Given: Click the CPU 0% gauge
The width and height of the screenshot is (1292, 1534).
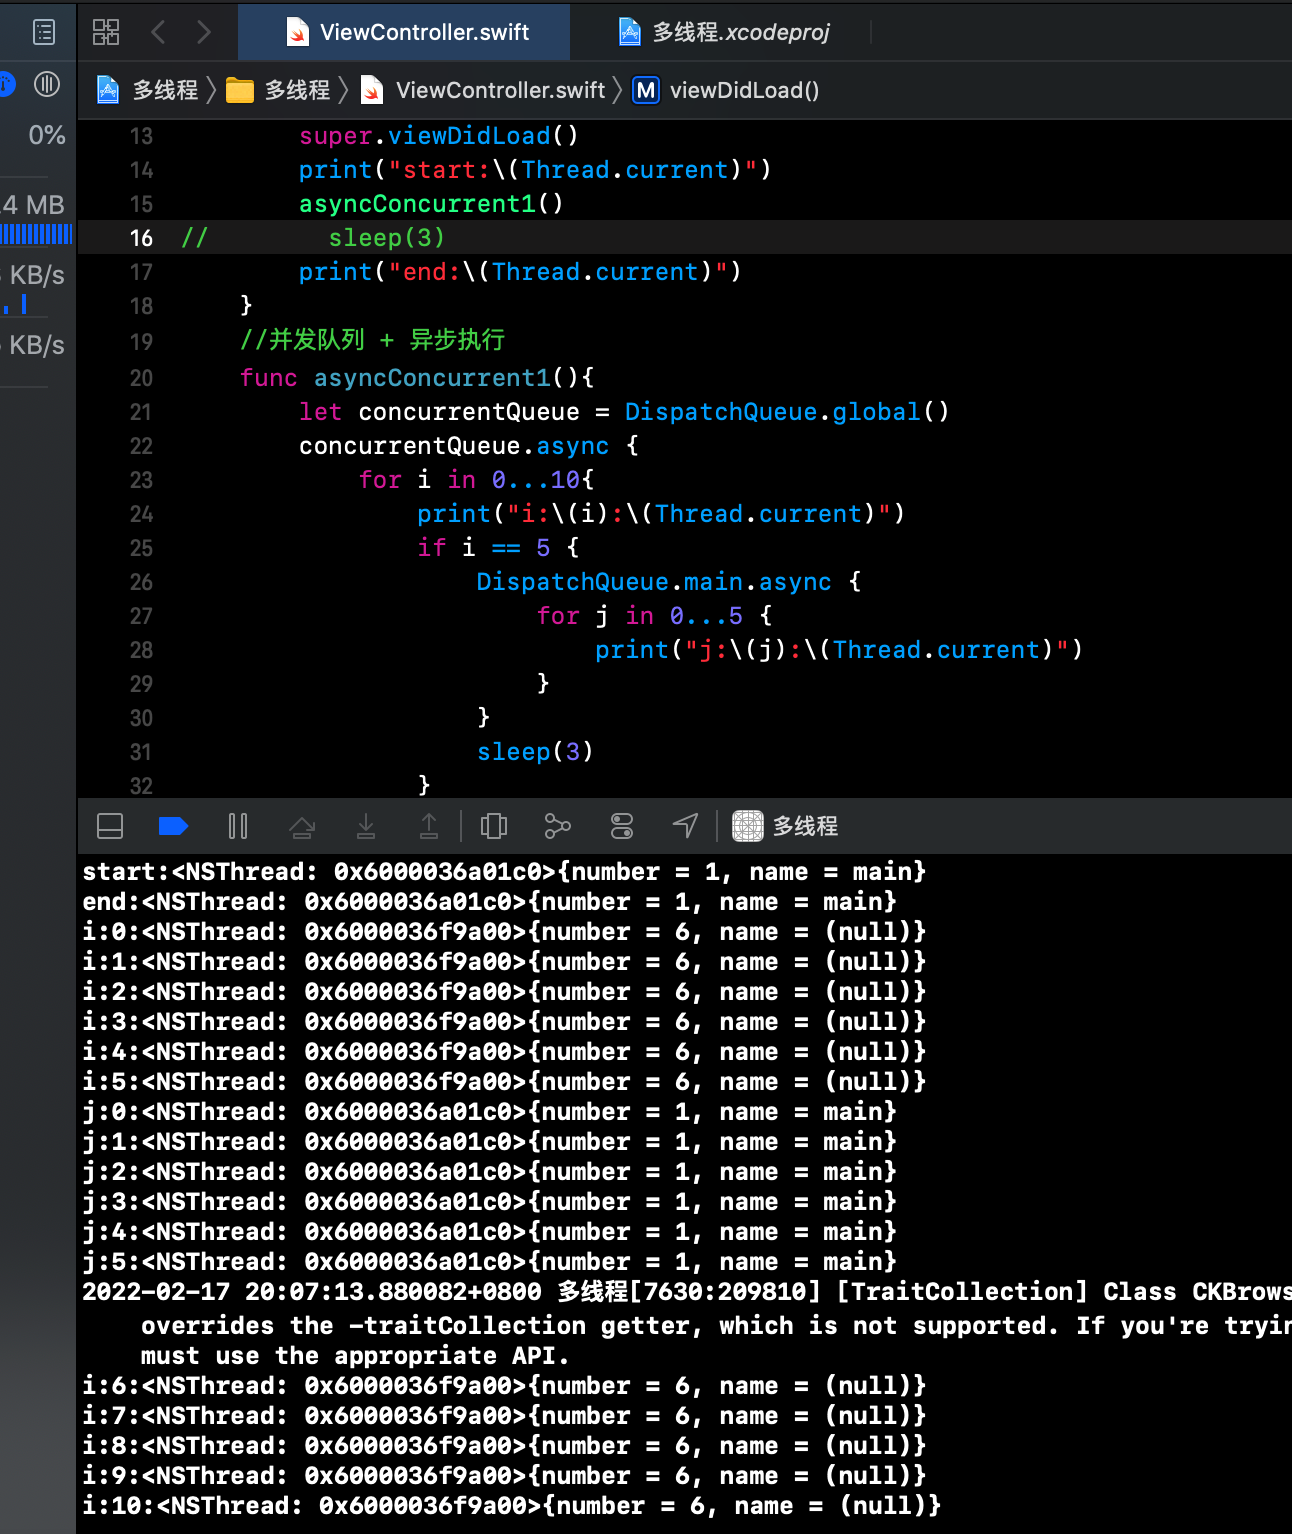Looking at the screenshot, I should coord(46,135).
